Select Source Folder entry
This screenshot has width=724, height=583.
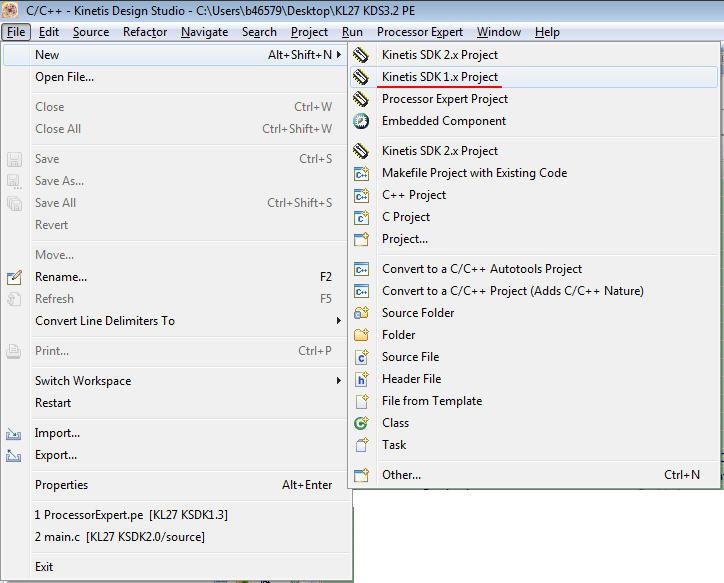[x=534, y=313]
